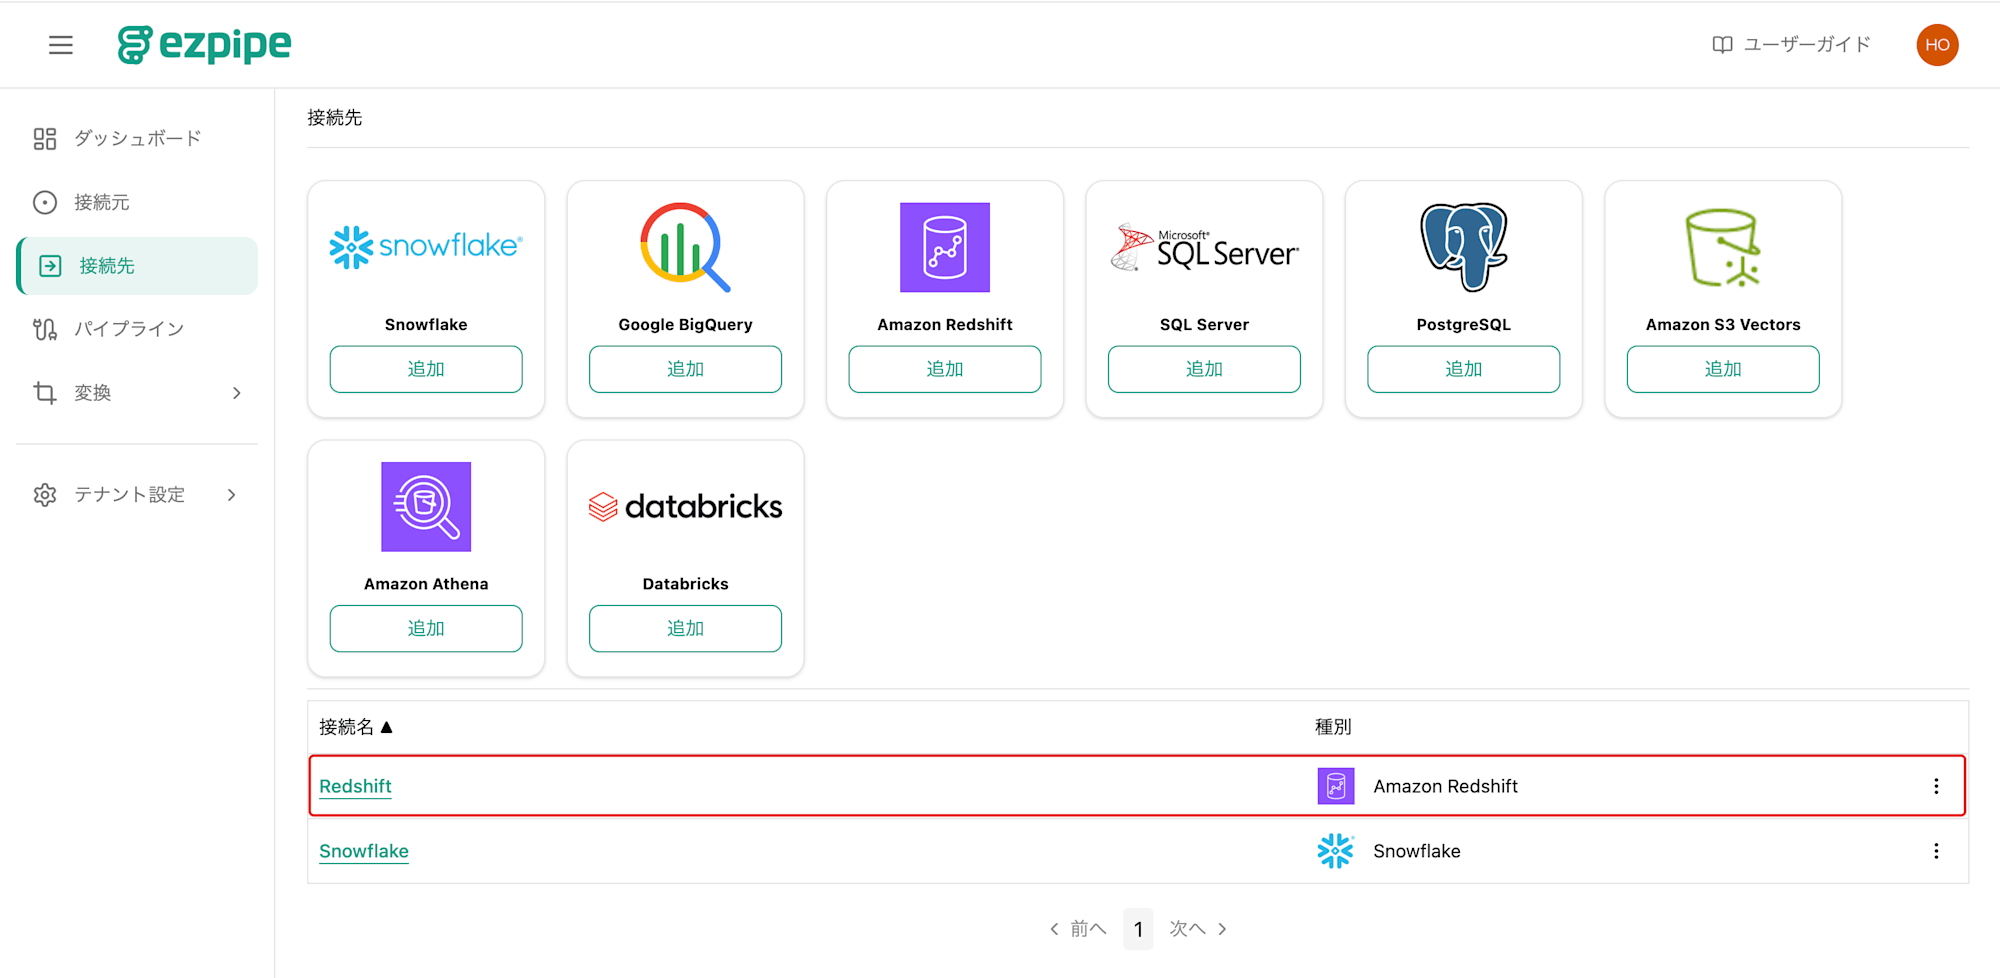Click the PostgreSQL elephant logo
The image size is (2000, 978).
pos(1464,247)
